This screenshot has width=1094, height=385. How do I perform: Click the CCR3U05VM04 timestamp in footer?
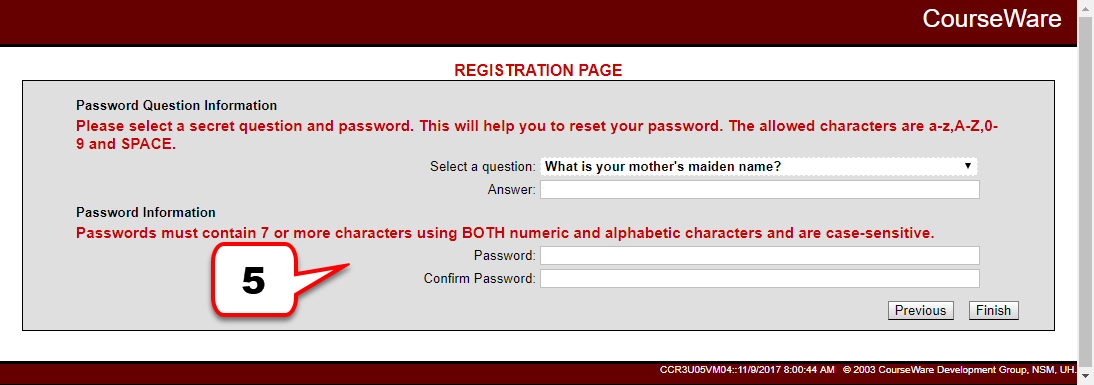(747, 369)
